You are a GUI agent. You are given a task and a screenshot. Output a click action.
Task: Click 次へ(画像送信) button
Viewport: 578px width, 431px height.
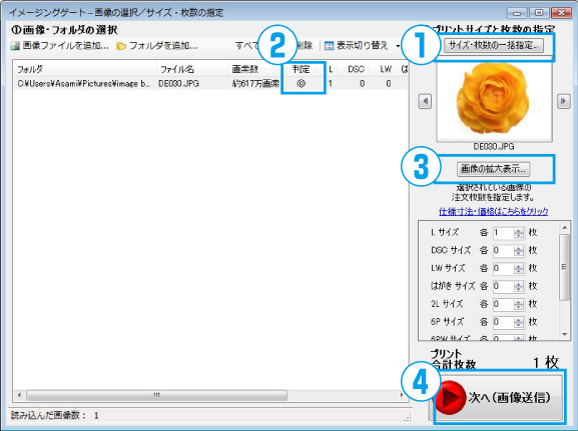[x=497, y=398]
